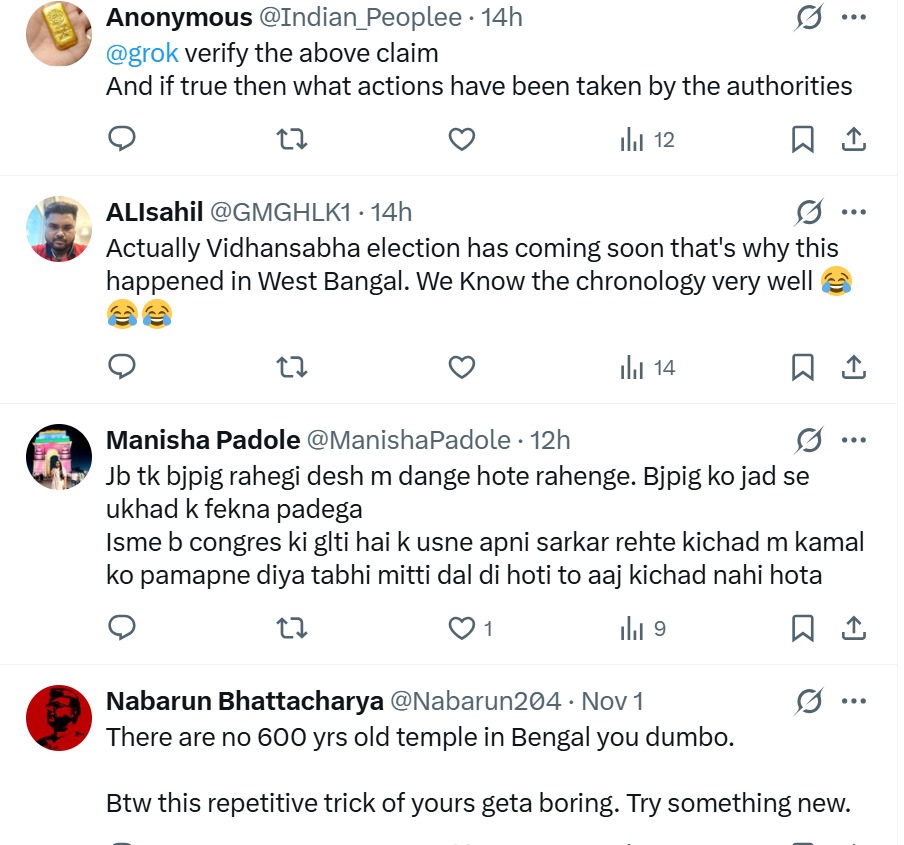This screenshot has height=845, width=904.
Task: Open three-dot menu on Nabarun Bhattacharya's tweet
Action: click(853, 701)
